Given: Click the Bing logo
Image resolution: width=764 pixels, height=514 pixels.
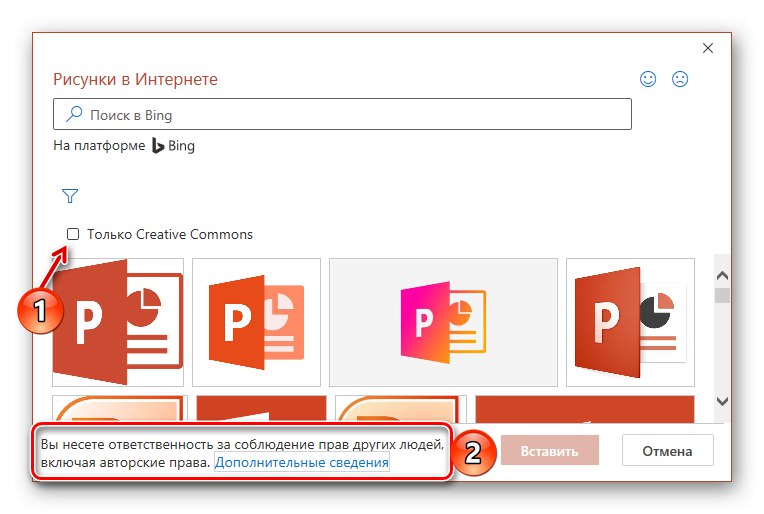Looking at the screenshot, I should pos(173,146).
